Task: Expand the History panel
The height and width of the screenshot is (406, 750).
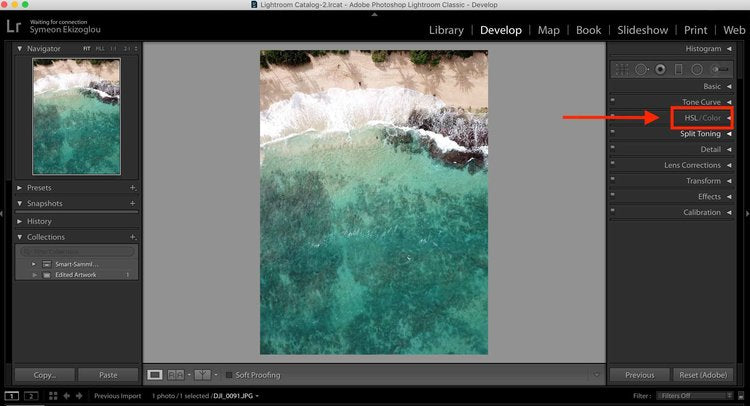Action: (20, 221)
